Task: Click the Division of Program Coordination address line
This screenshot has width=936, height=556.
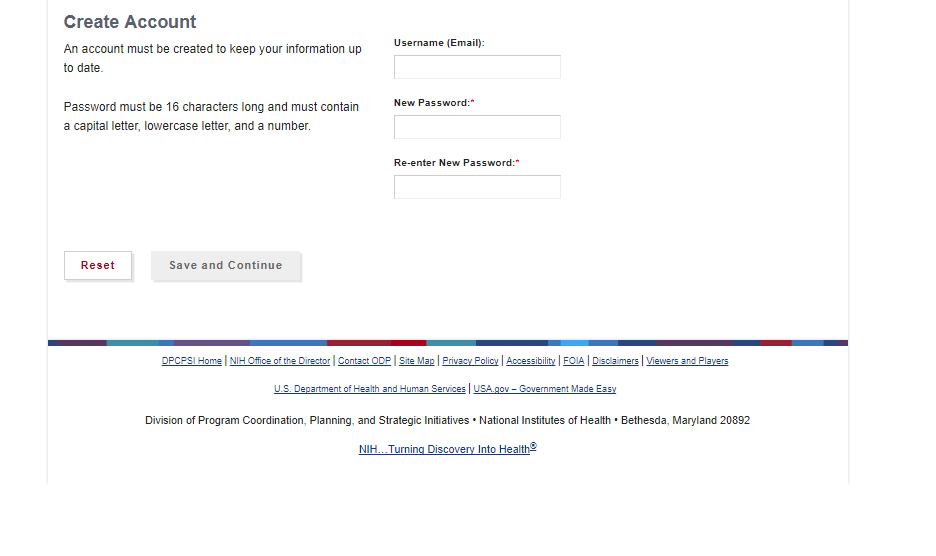Action: 448,420
